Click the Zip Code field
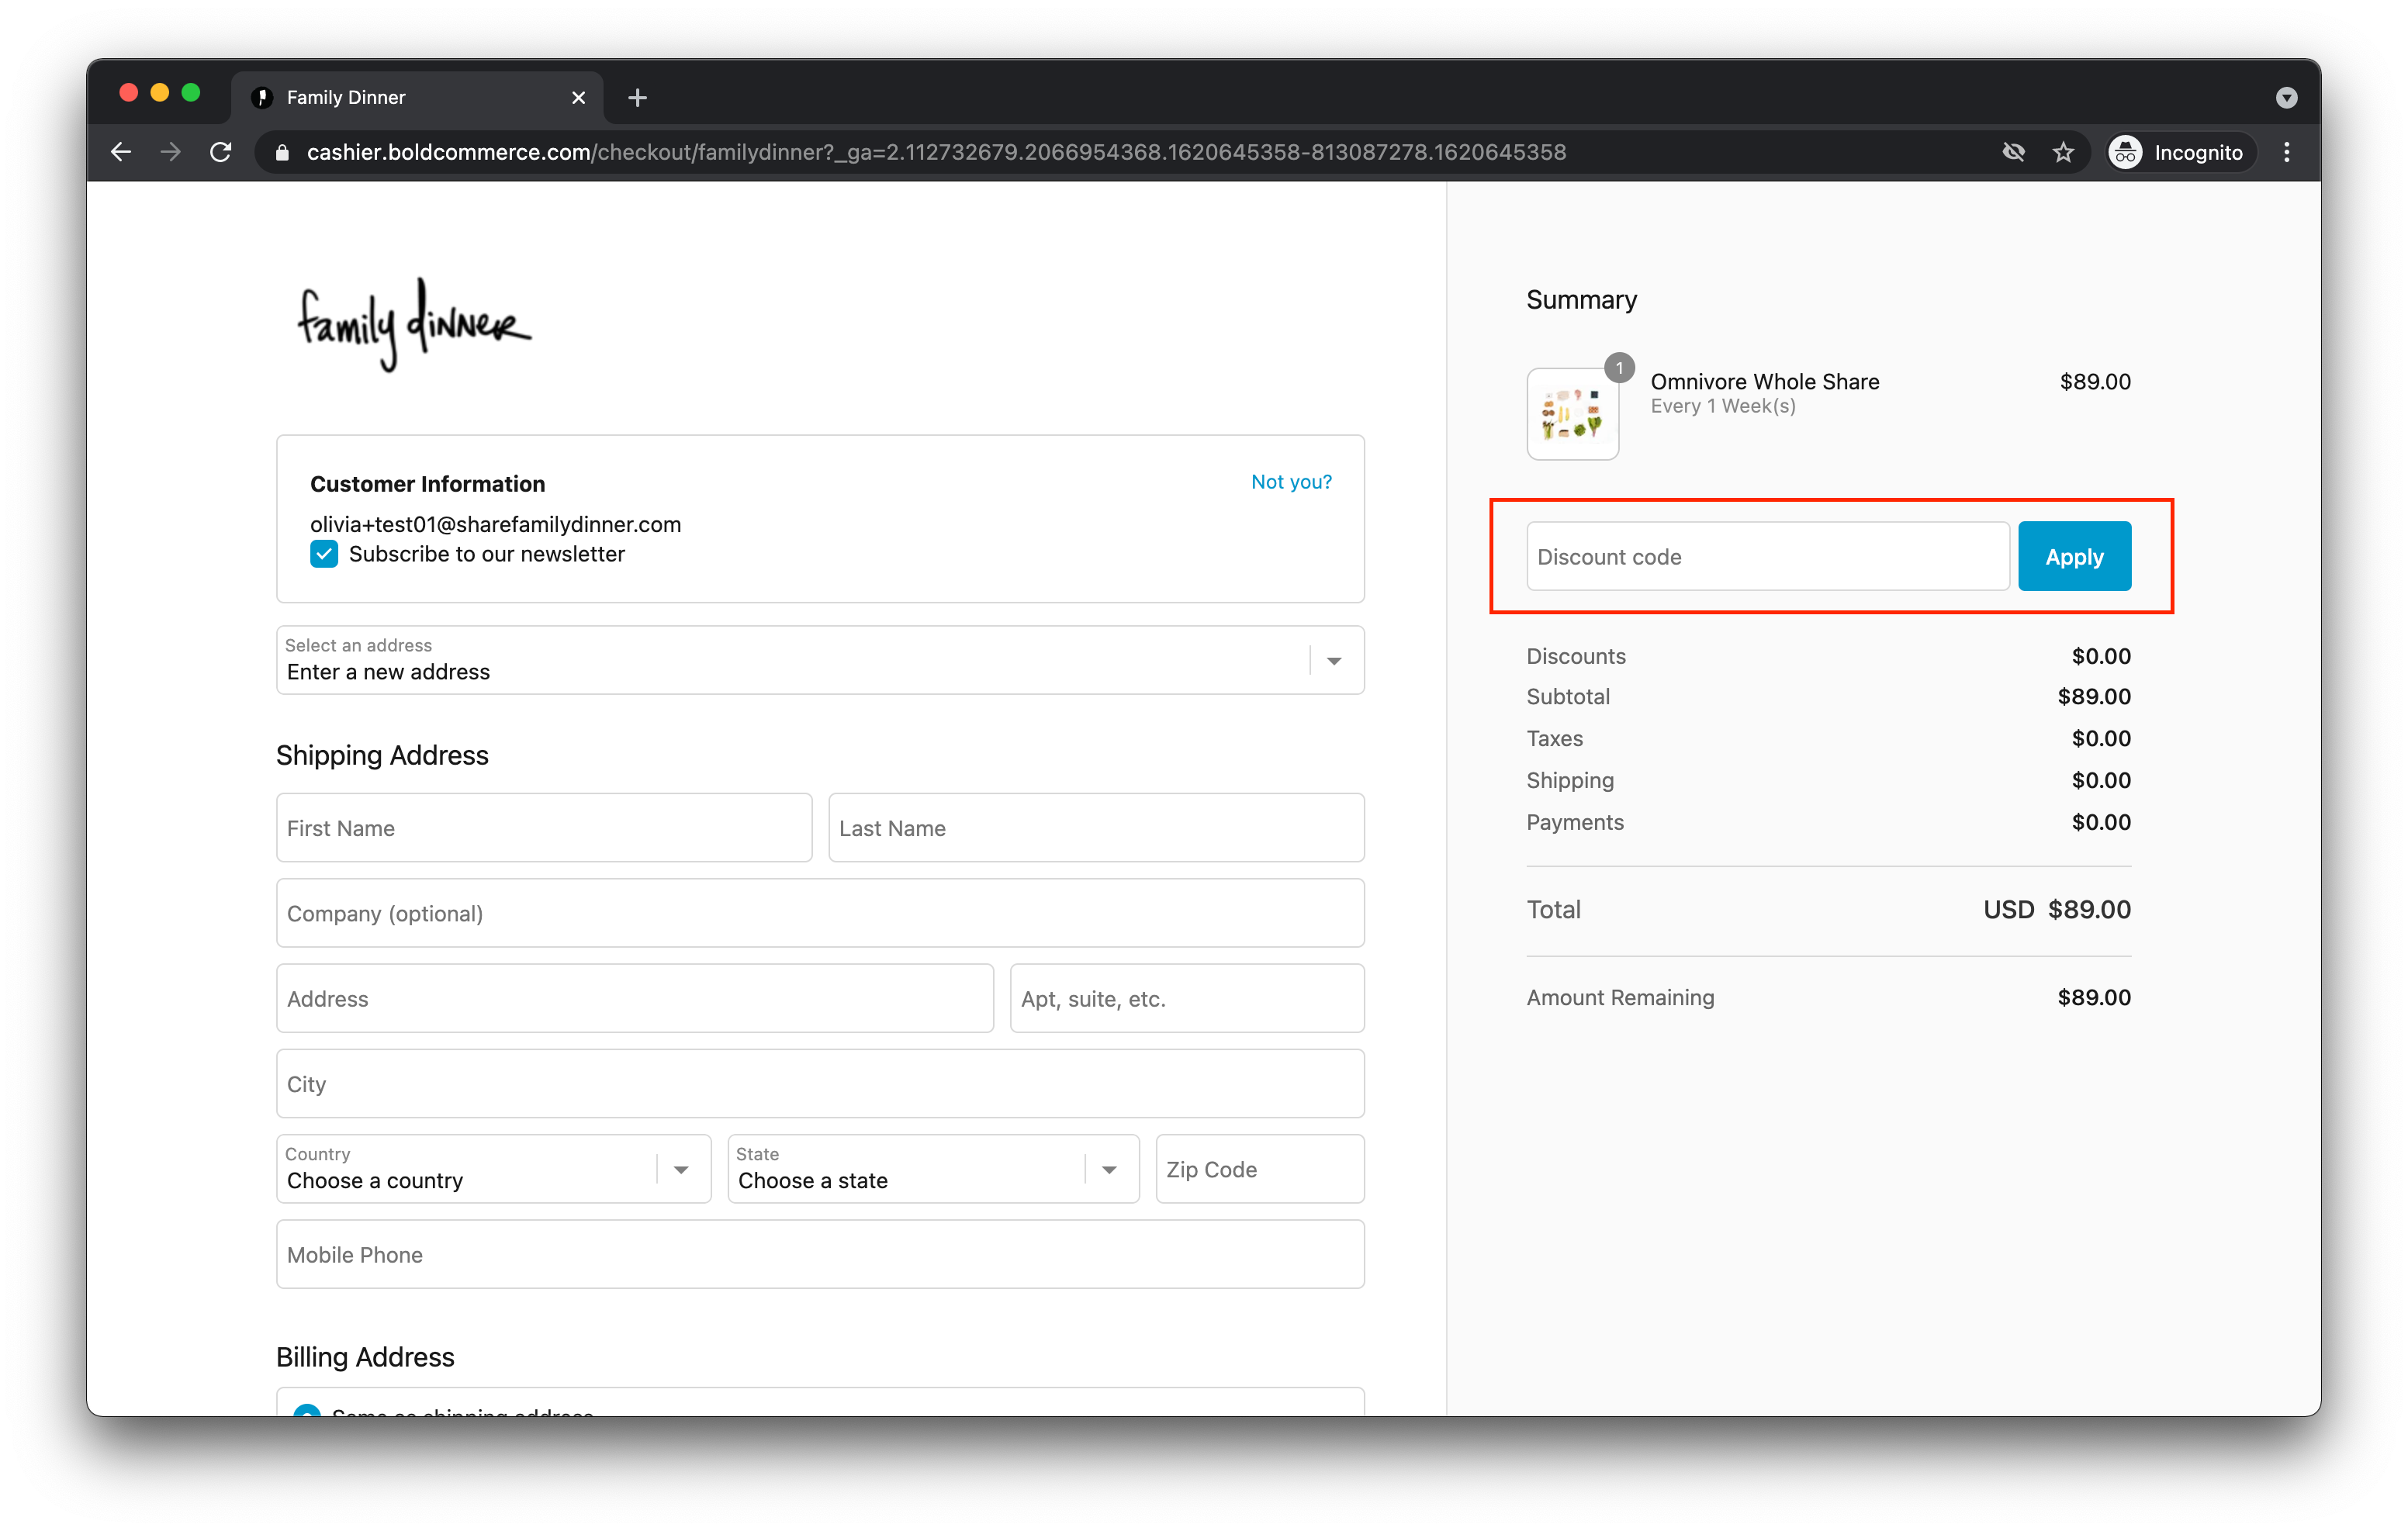2408x1531 pixels. [1260, 1169]
